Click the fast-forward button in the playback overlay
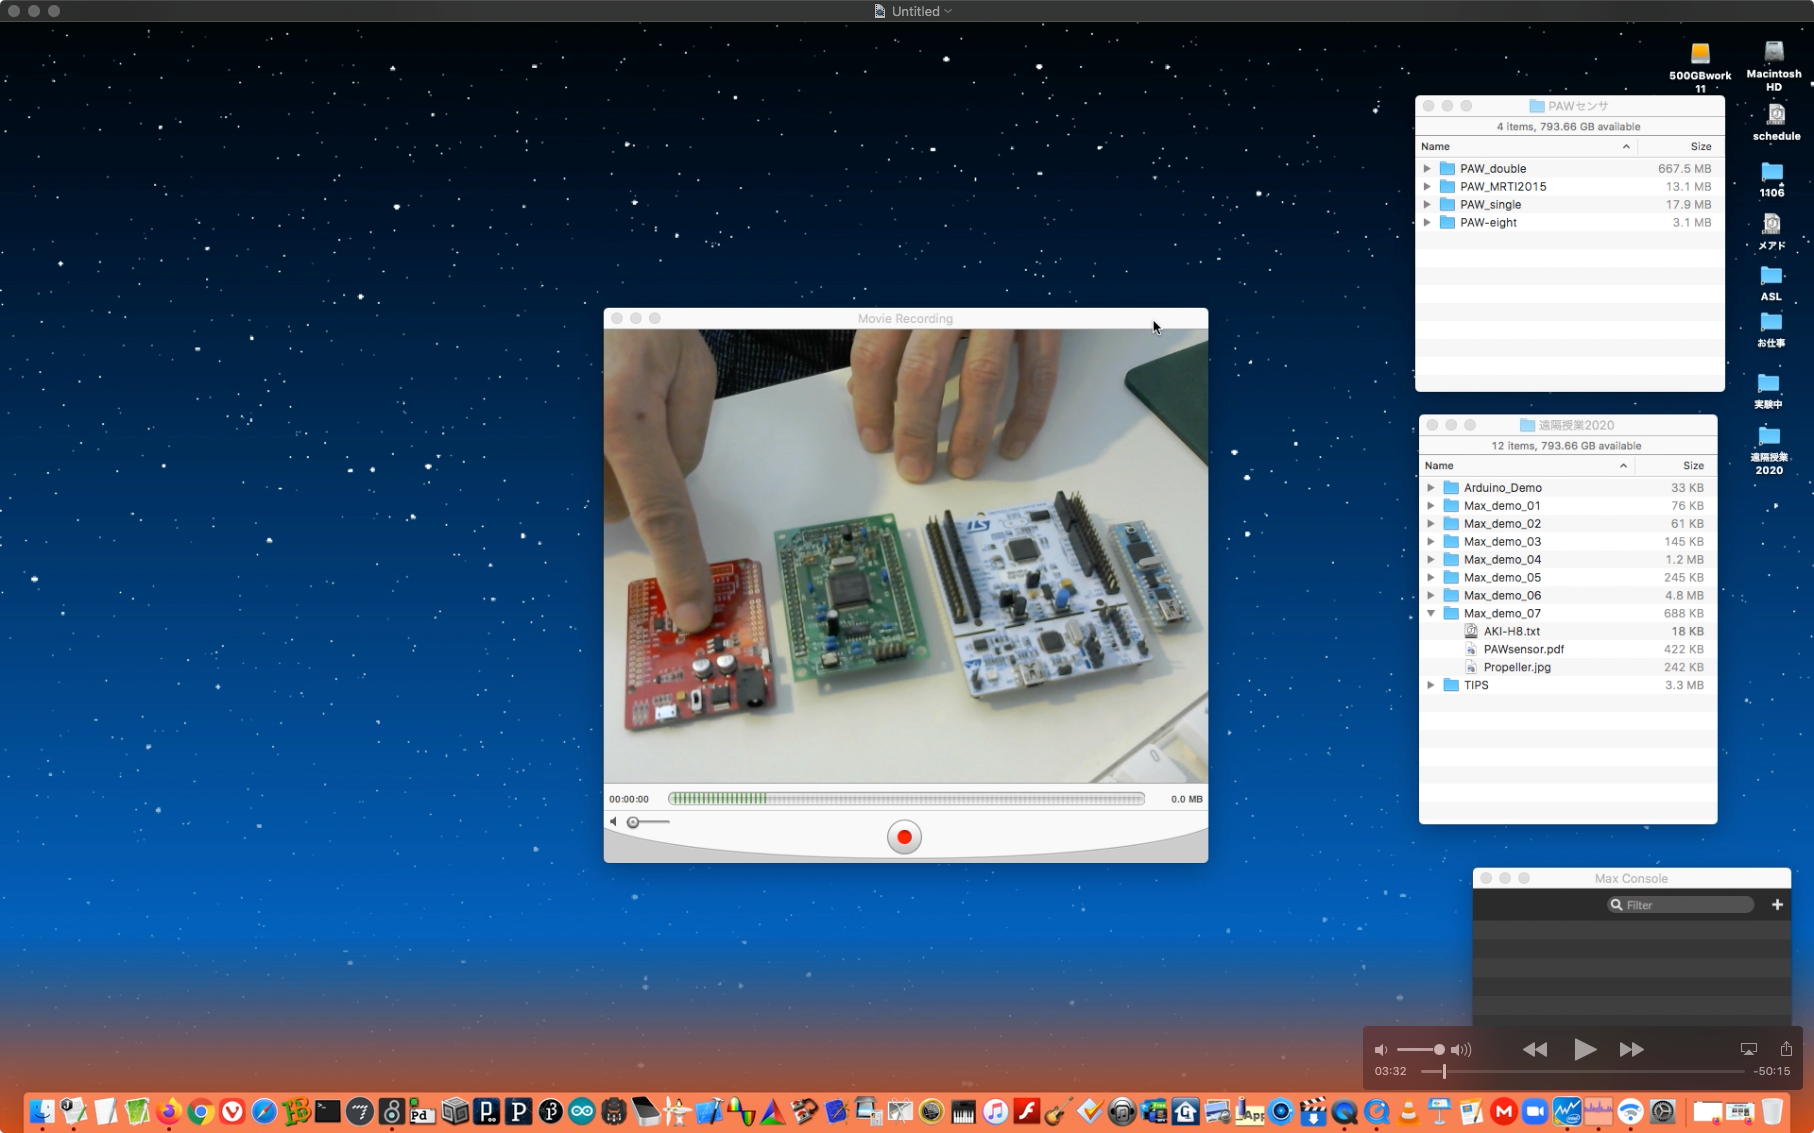This screenshot has width=1814, height=1133. [x=1631, y=1049]
